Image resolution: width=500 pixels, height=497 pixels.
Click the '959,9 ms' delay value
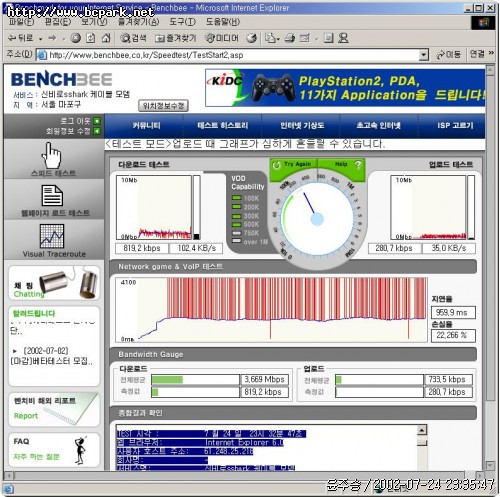[x=453, y=313]
